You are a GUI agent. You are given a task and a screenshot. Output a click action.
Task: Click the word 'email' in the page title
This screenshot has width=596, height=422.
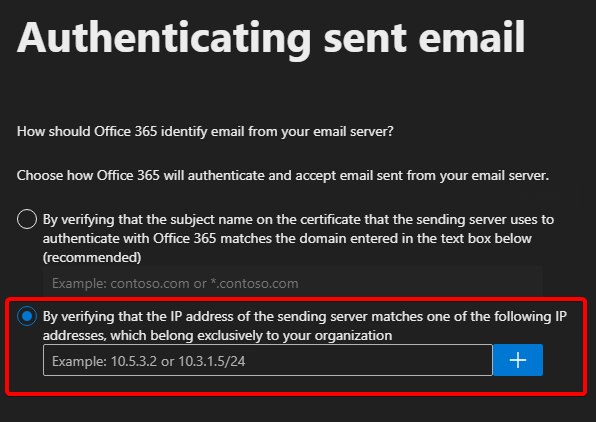point(472,38)
